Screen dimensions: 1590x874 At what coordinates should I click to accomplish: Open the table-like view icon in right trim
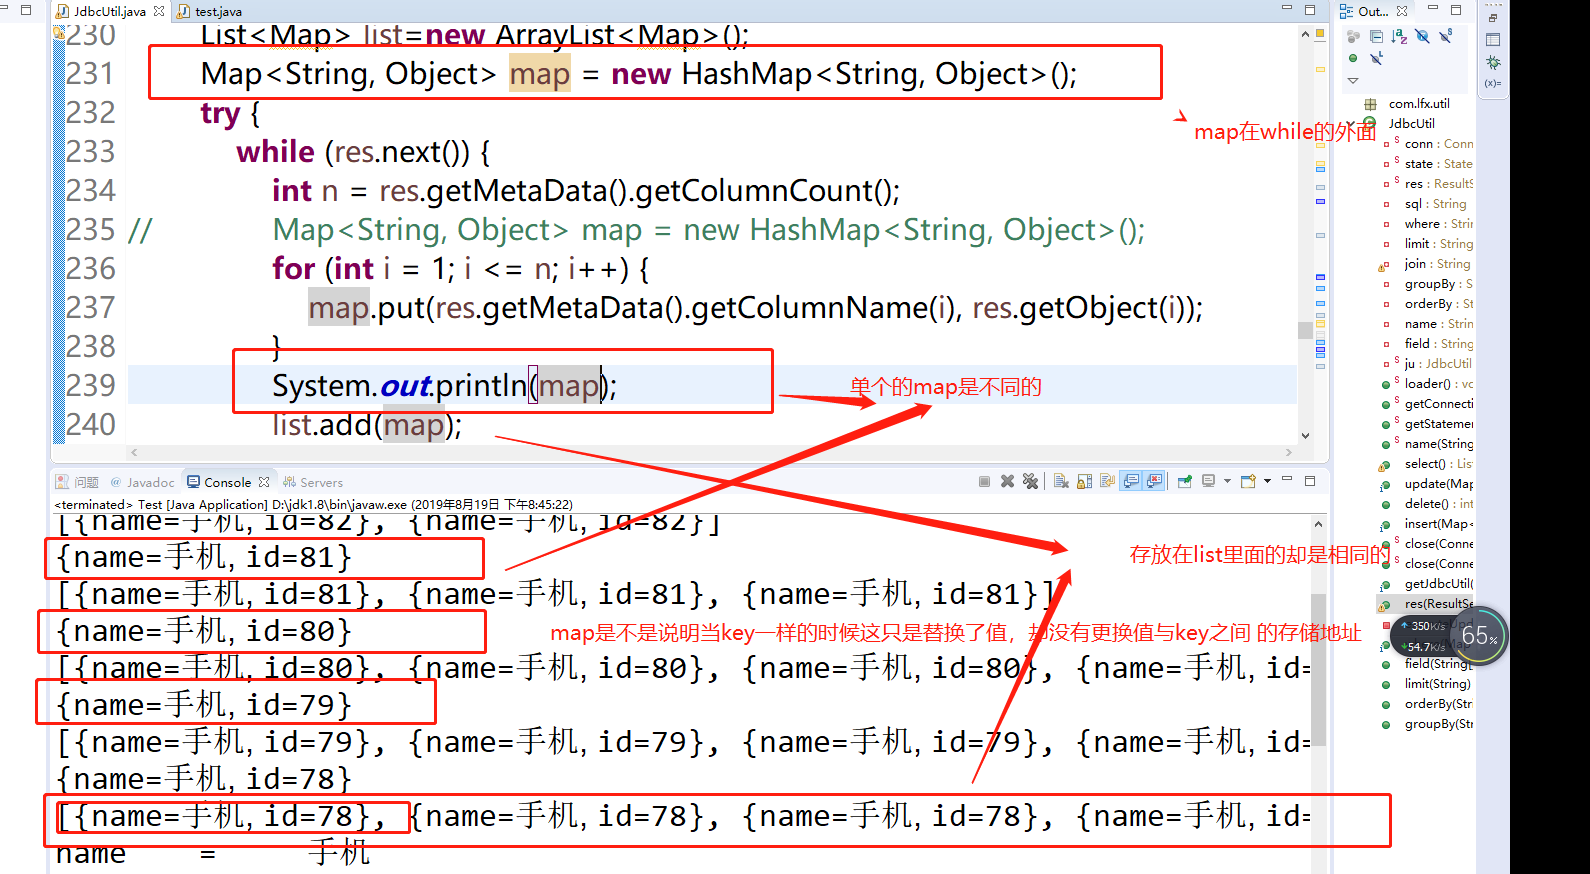point(1493,40)
